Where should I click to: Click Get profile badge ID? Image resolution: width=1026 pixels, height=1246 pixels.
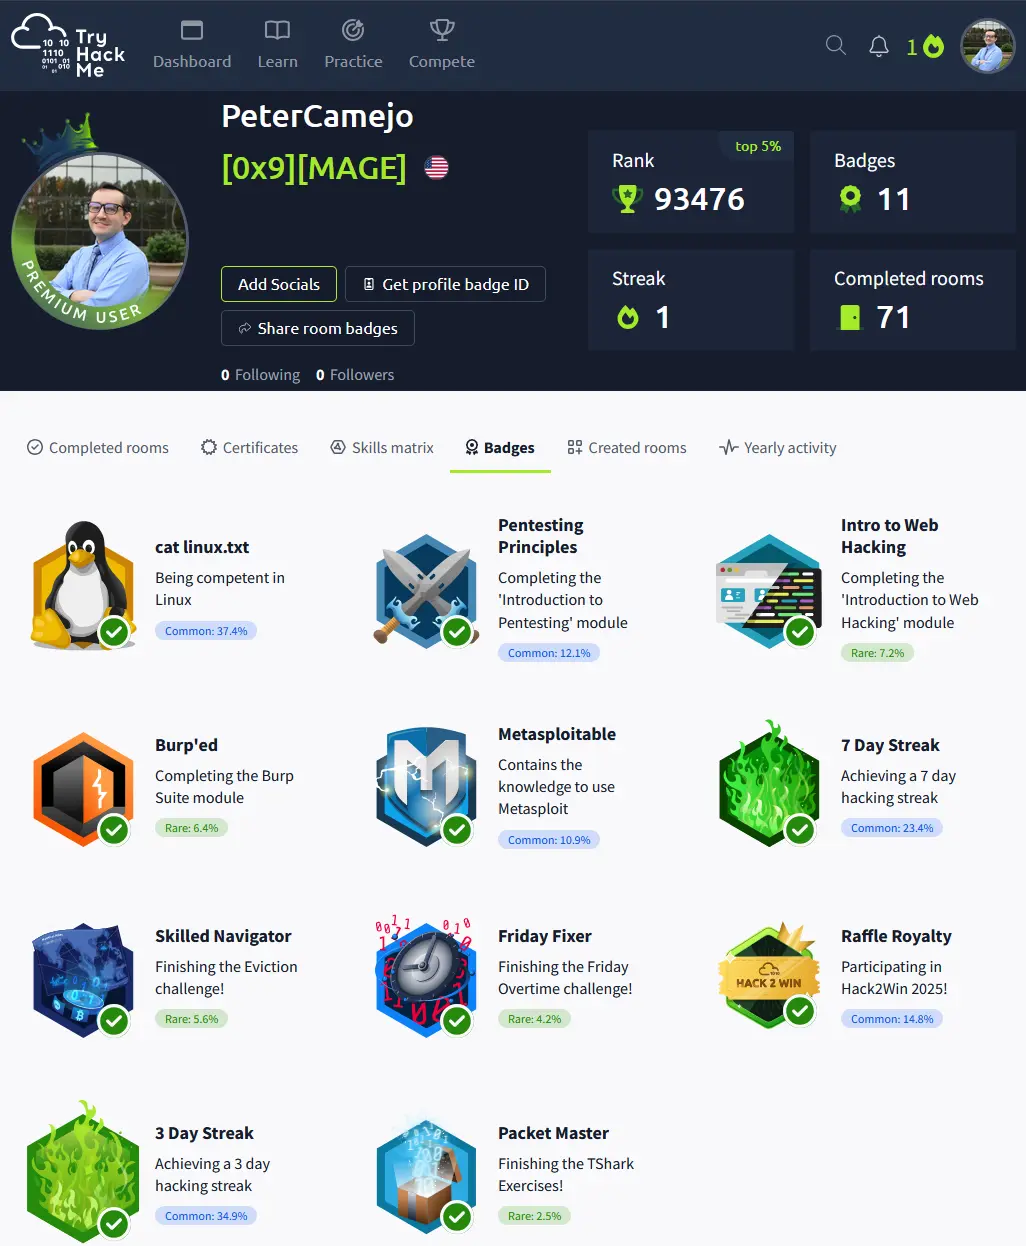coord(445,284)
